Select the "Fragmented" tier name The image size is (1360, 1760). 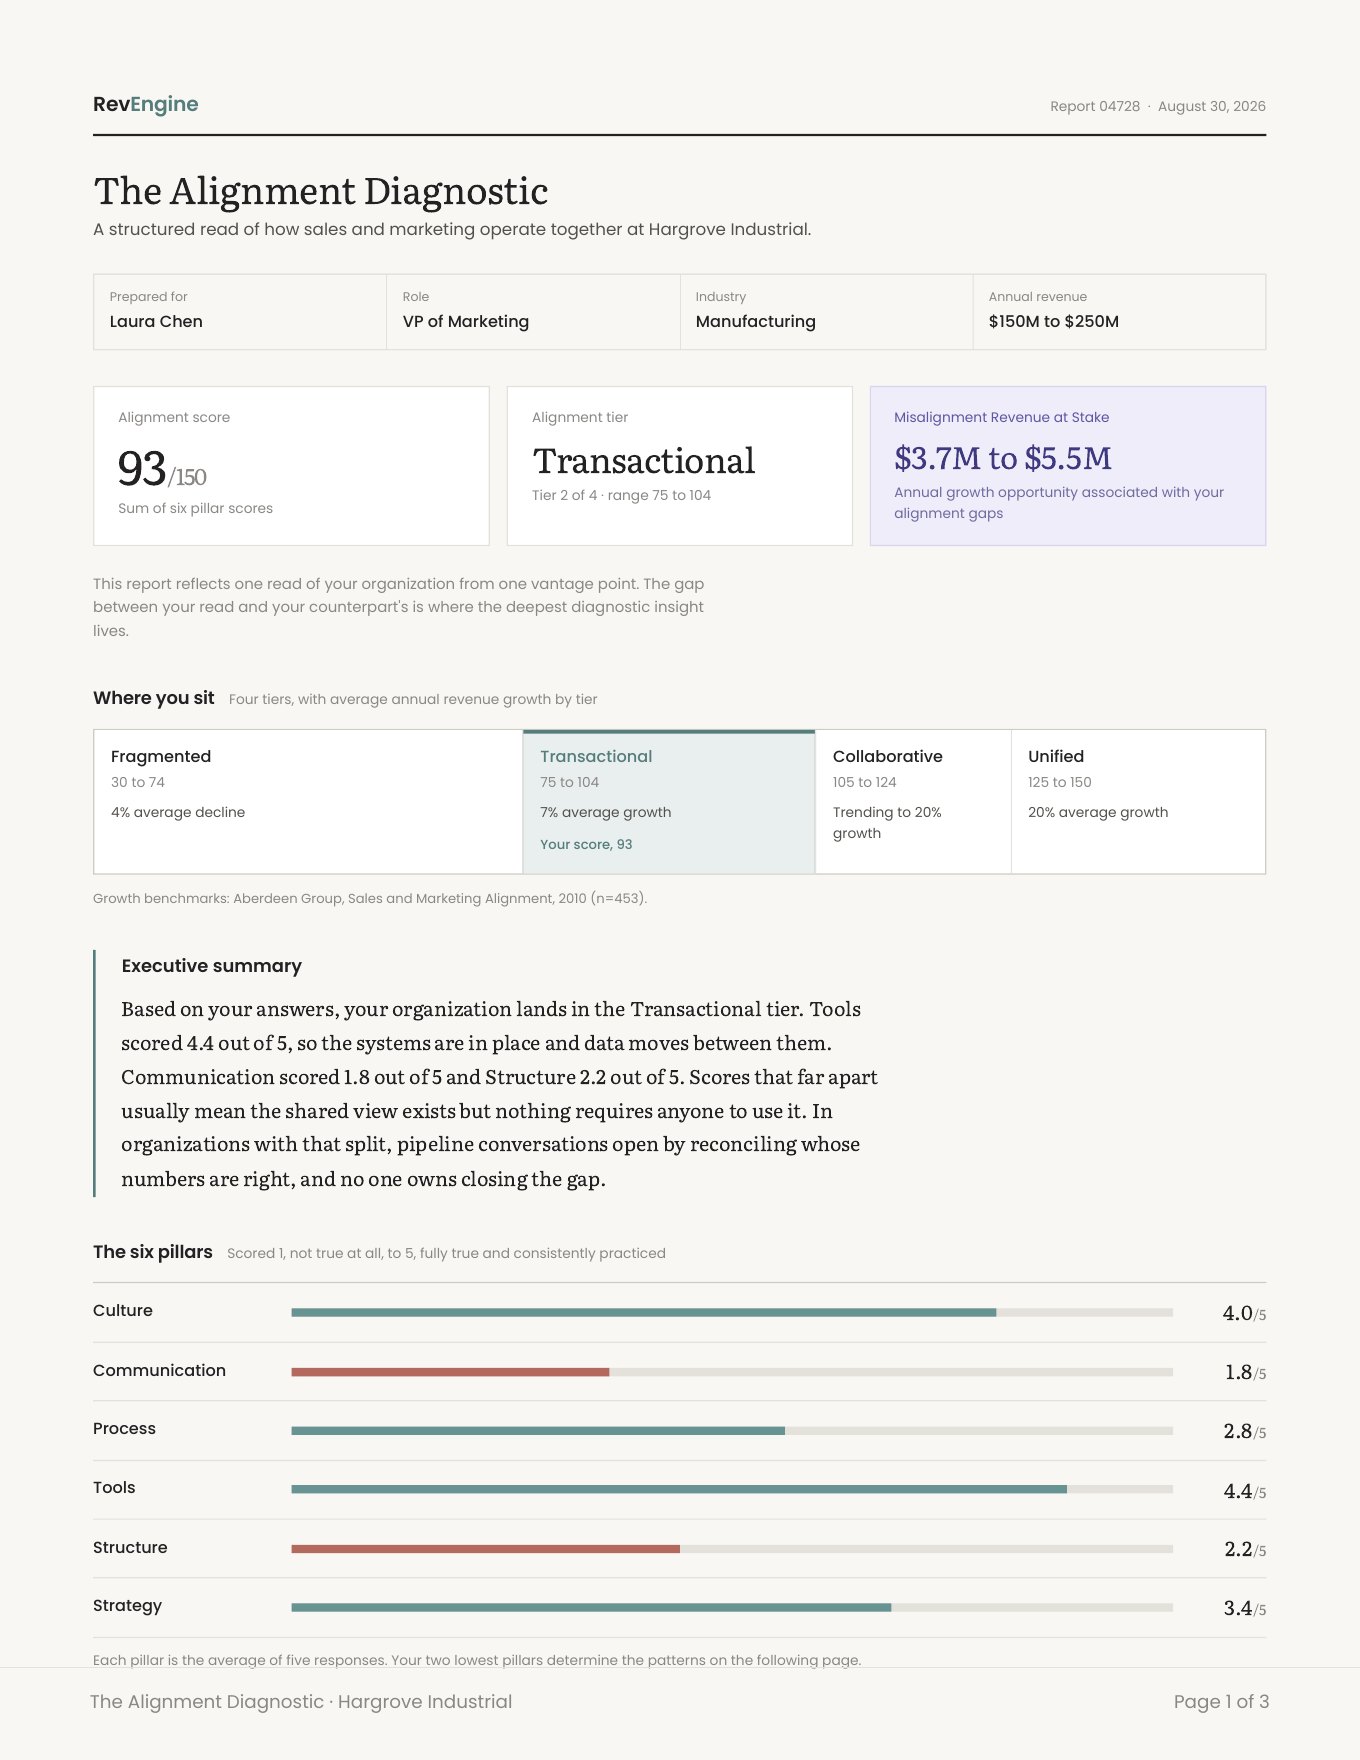click(161, 756)
